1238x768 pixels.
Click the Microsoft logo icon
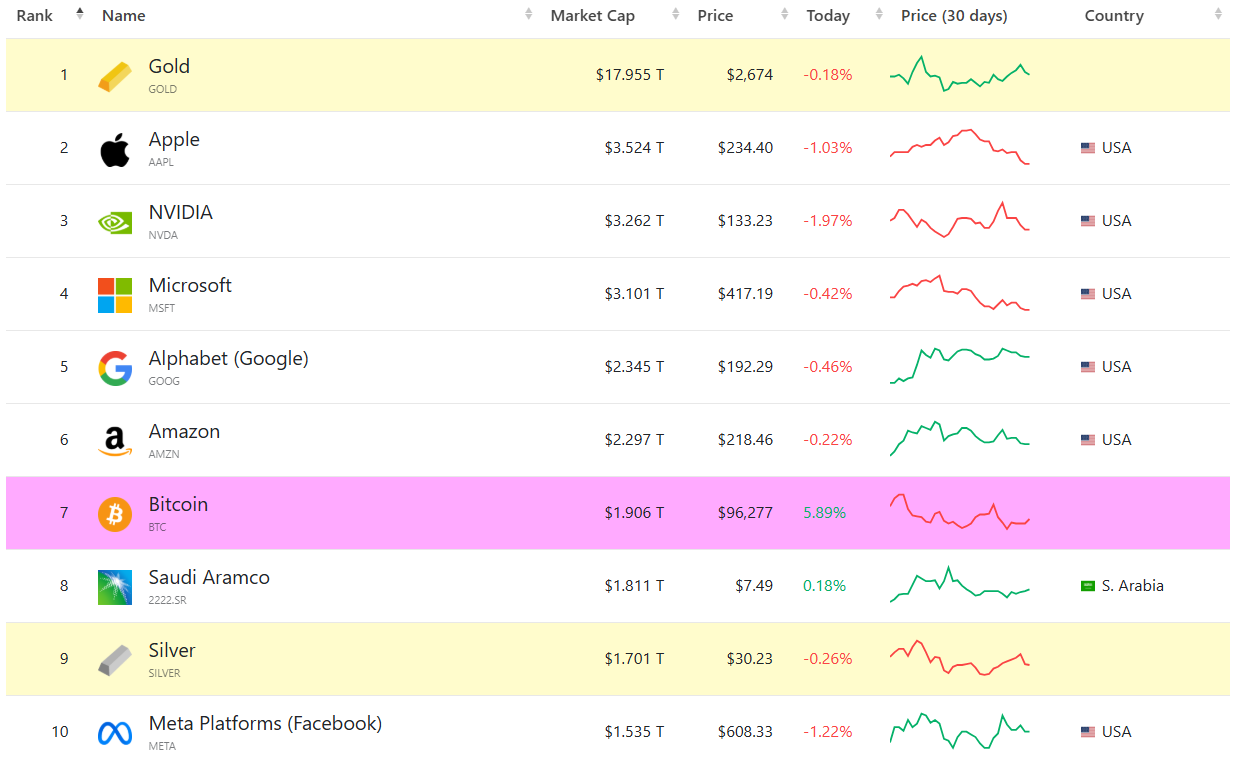114,295
